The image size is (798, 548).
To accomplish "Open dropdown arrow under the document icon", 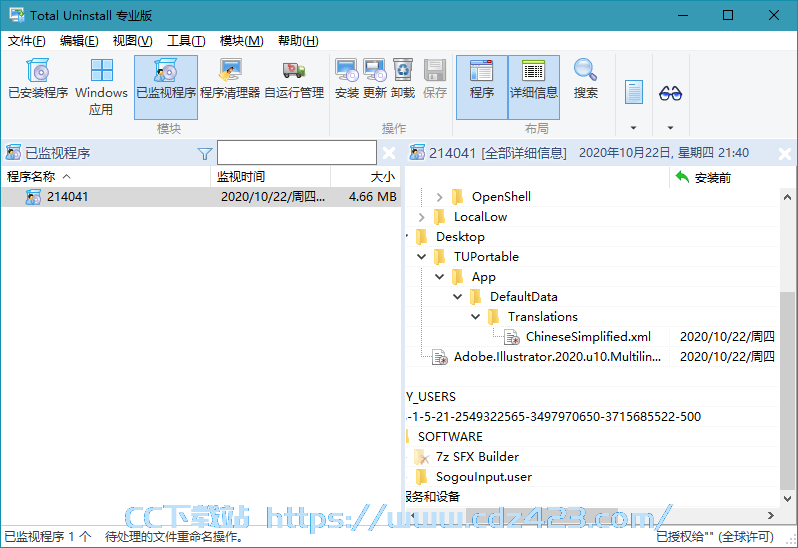I will [x=634, y=128].
